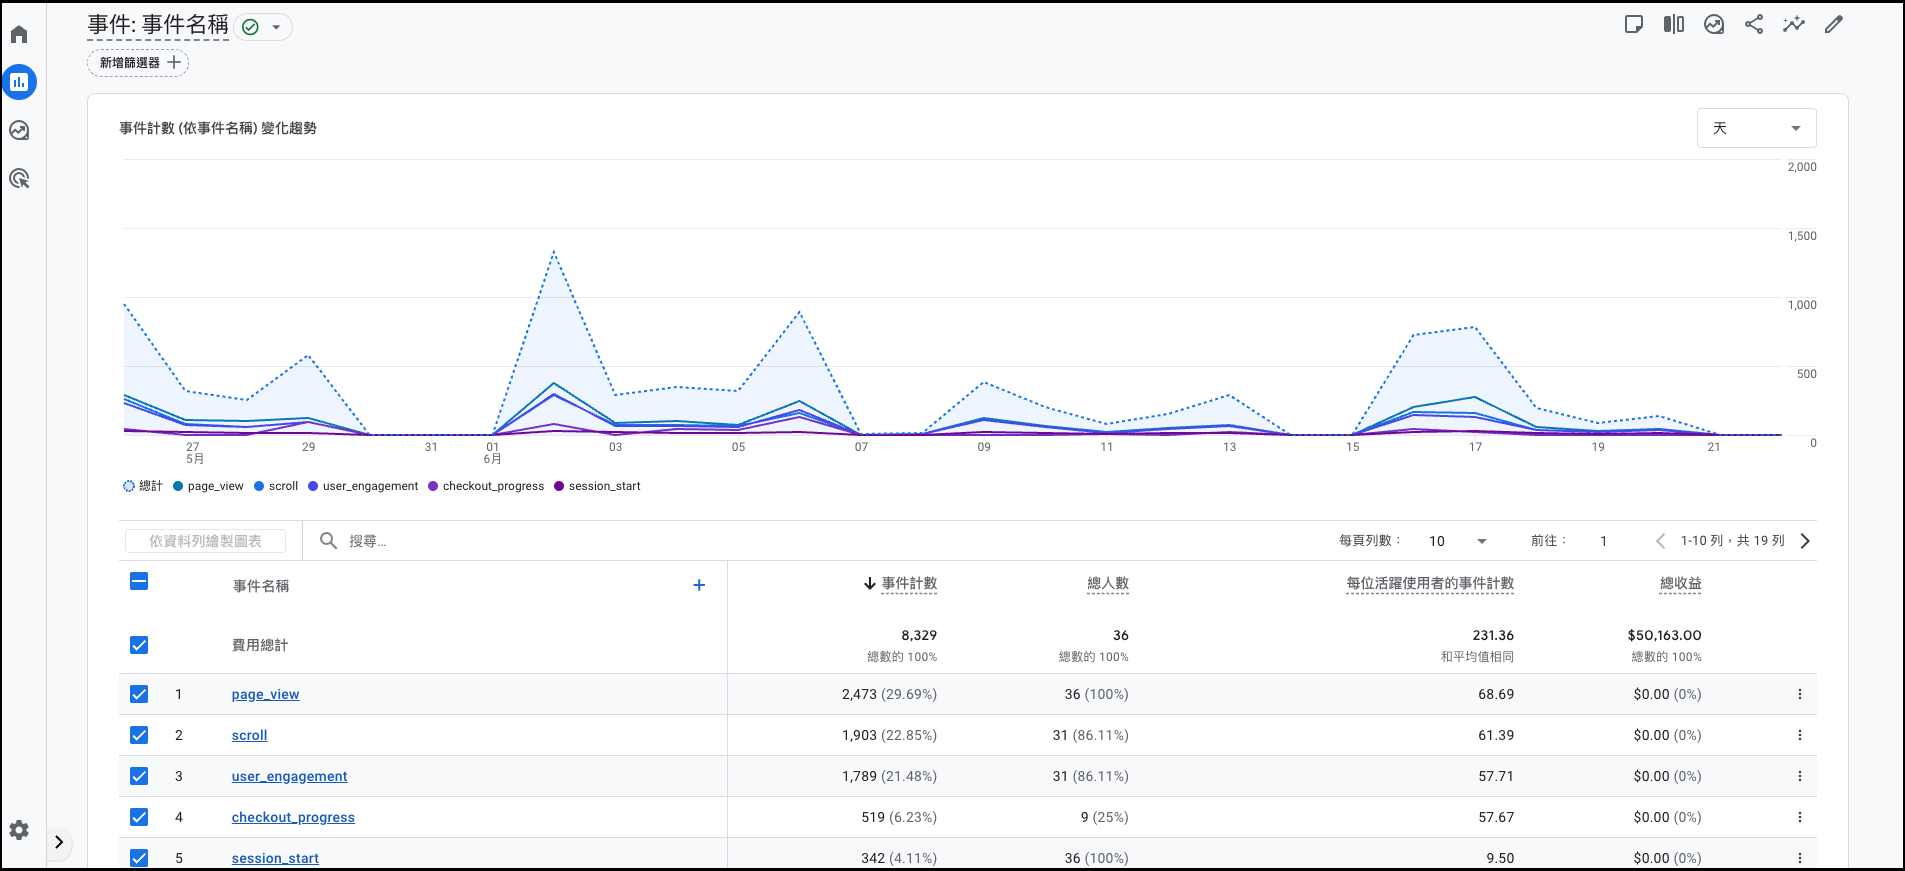The height and width of the screenshot is (871, 1905).
Task: Toggle the scroll legend series
Action: click(276, 486)
